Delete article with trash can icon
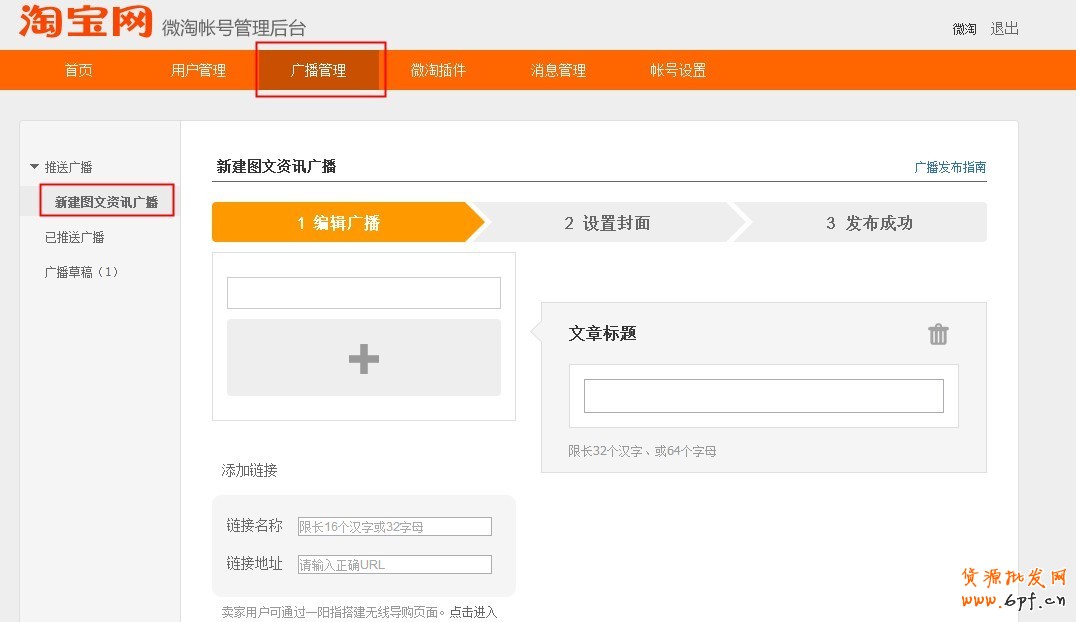This screenshot has width=1076, height=622. tap(938, 334)
